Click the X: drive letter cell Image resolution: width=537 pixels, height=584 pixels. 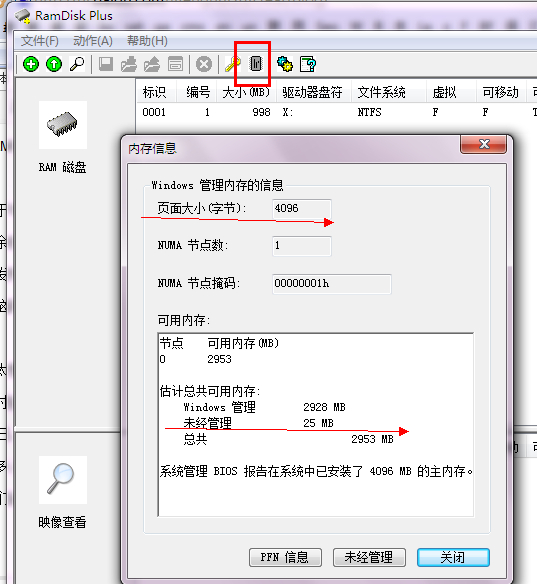pos(288,112)
